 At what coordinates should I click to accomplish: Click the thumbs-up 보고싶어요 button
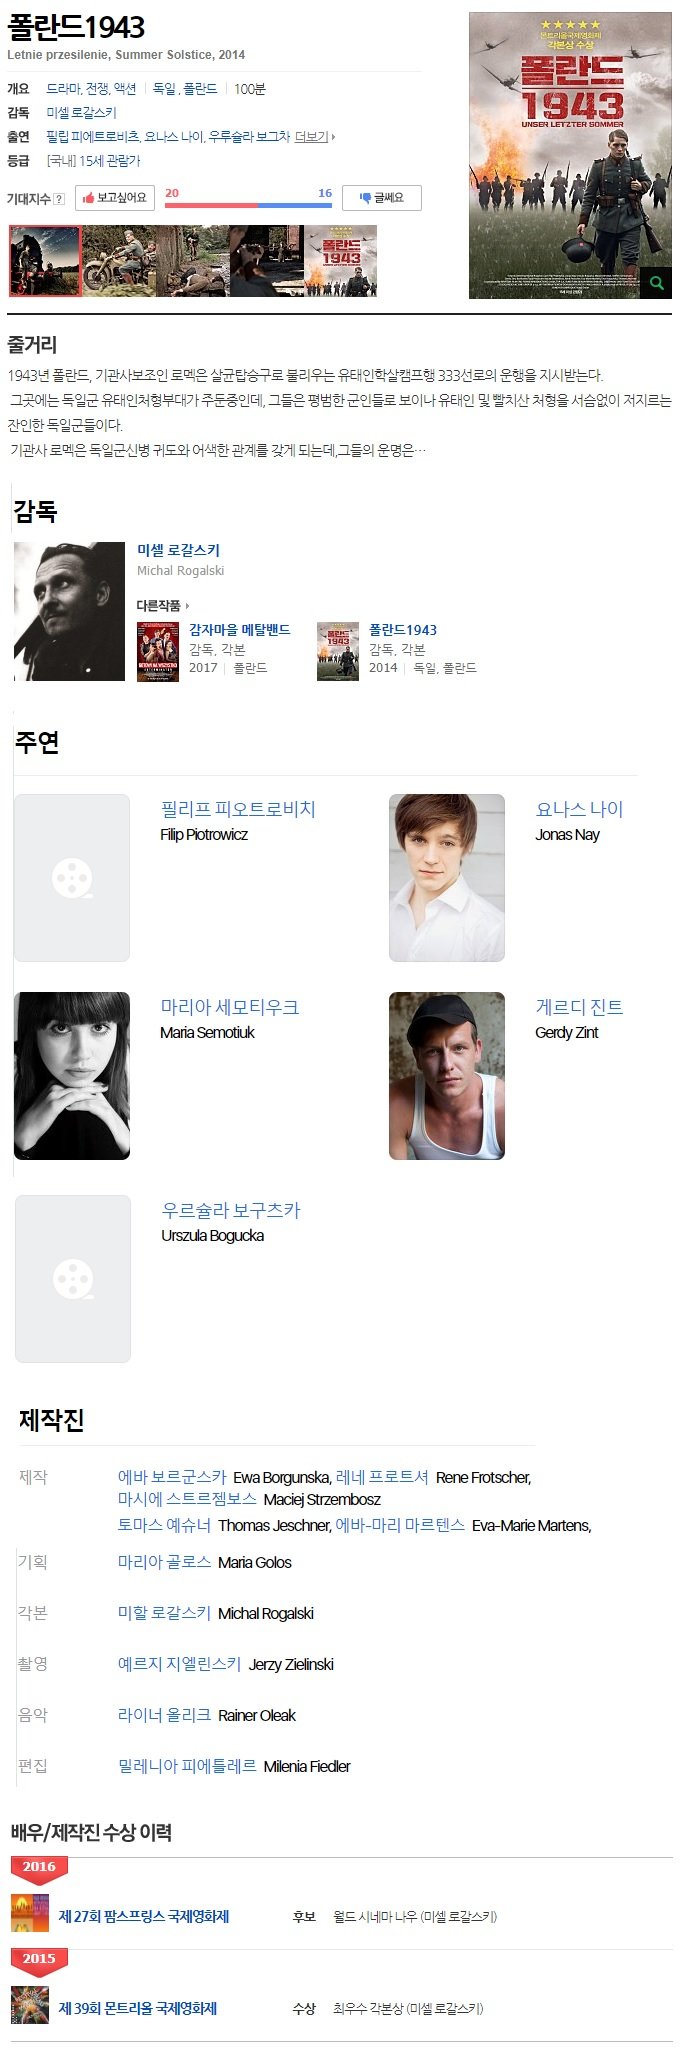pos(115,198)
